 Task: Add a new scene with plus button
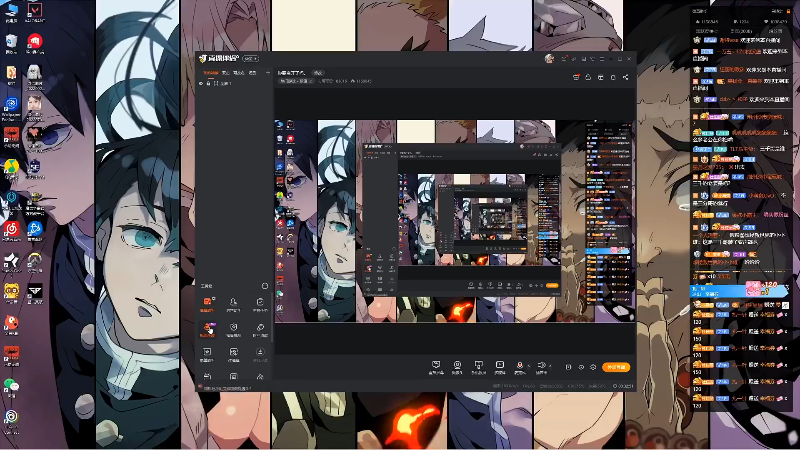pyautogui.click(x=268, y=73)
